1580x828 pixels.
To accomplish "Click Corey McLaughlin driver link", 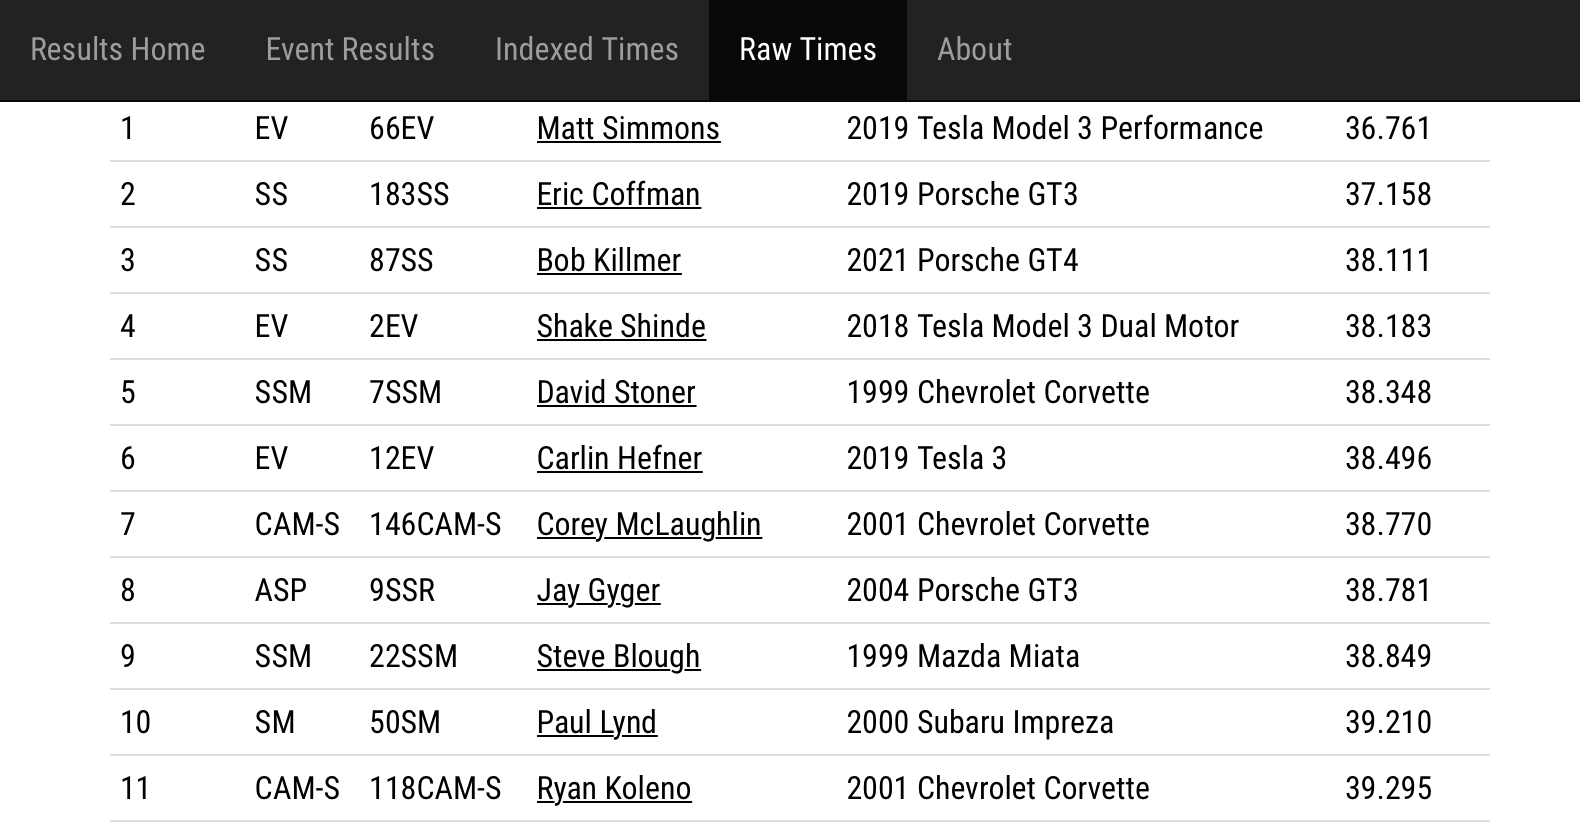I will (x=649, y=525).
